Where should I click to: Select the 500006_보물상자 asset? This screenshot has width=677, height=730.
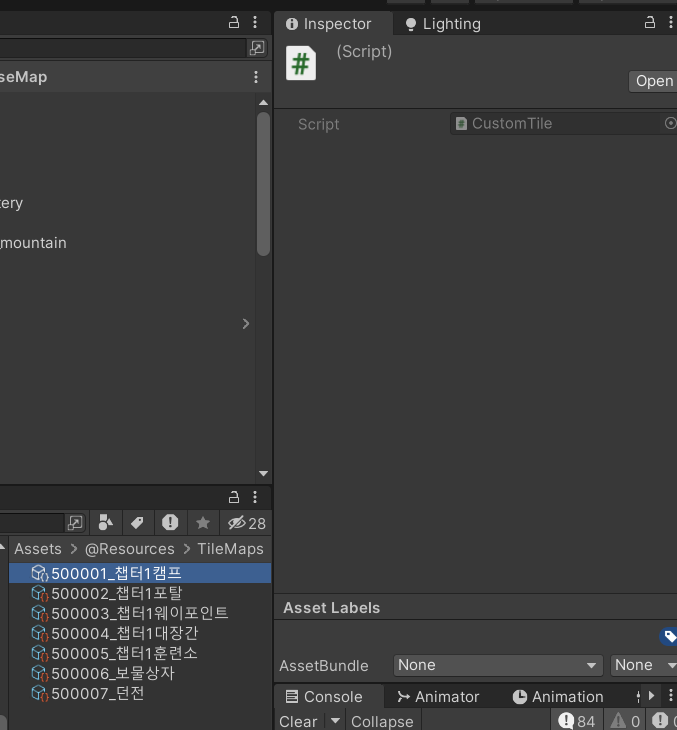[x=140, y=673]
